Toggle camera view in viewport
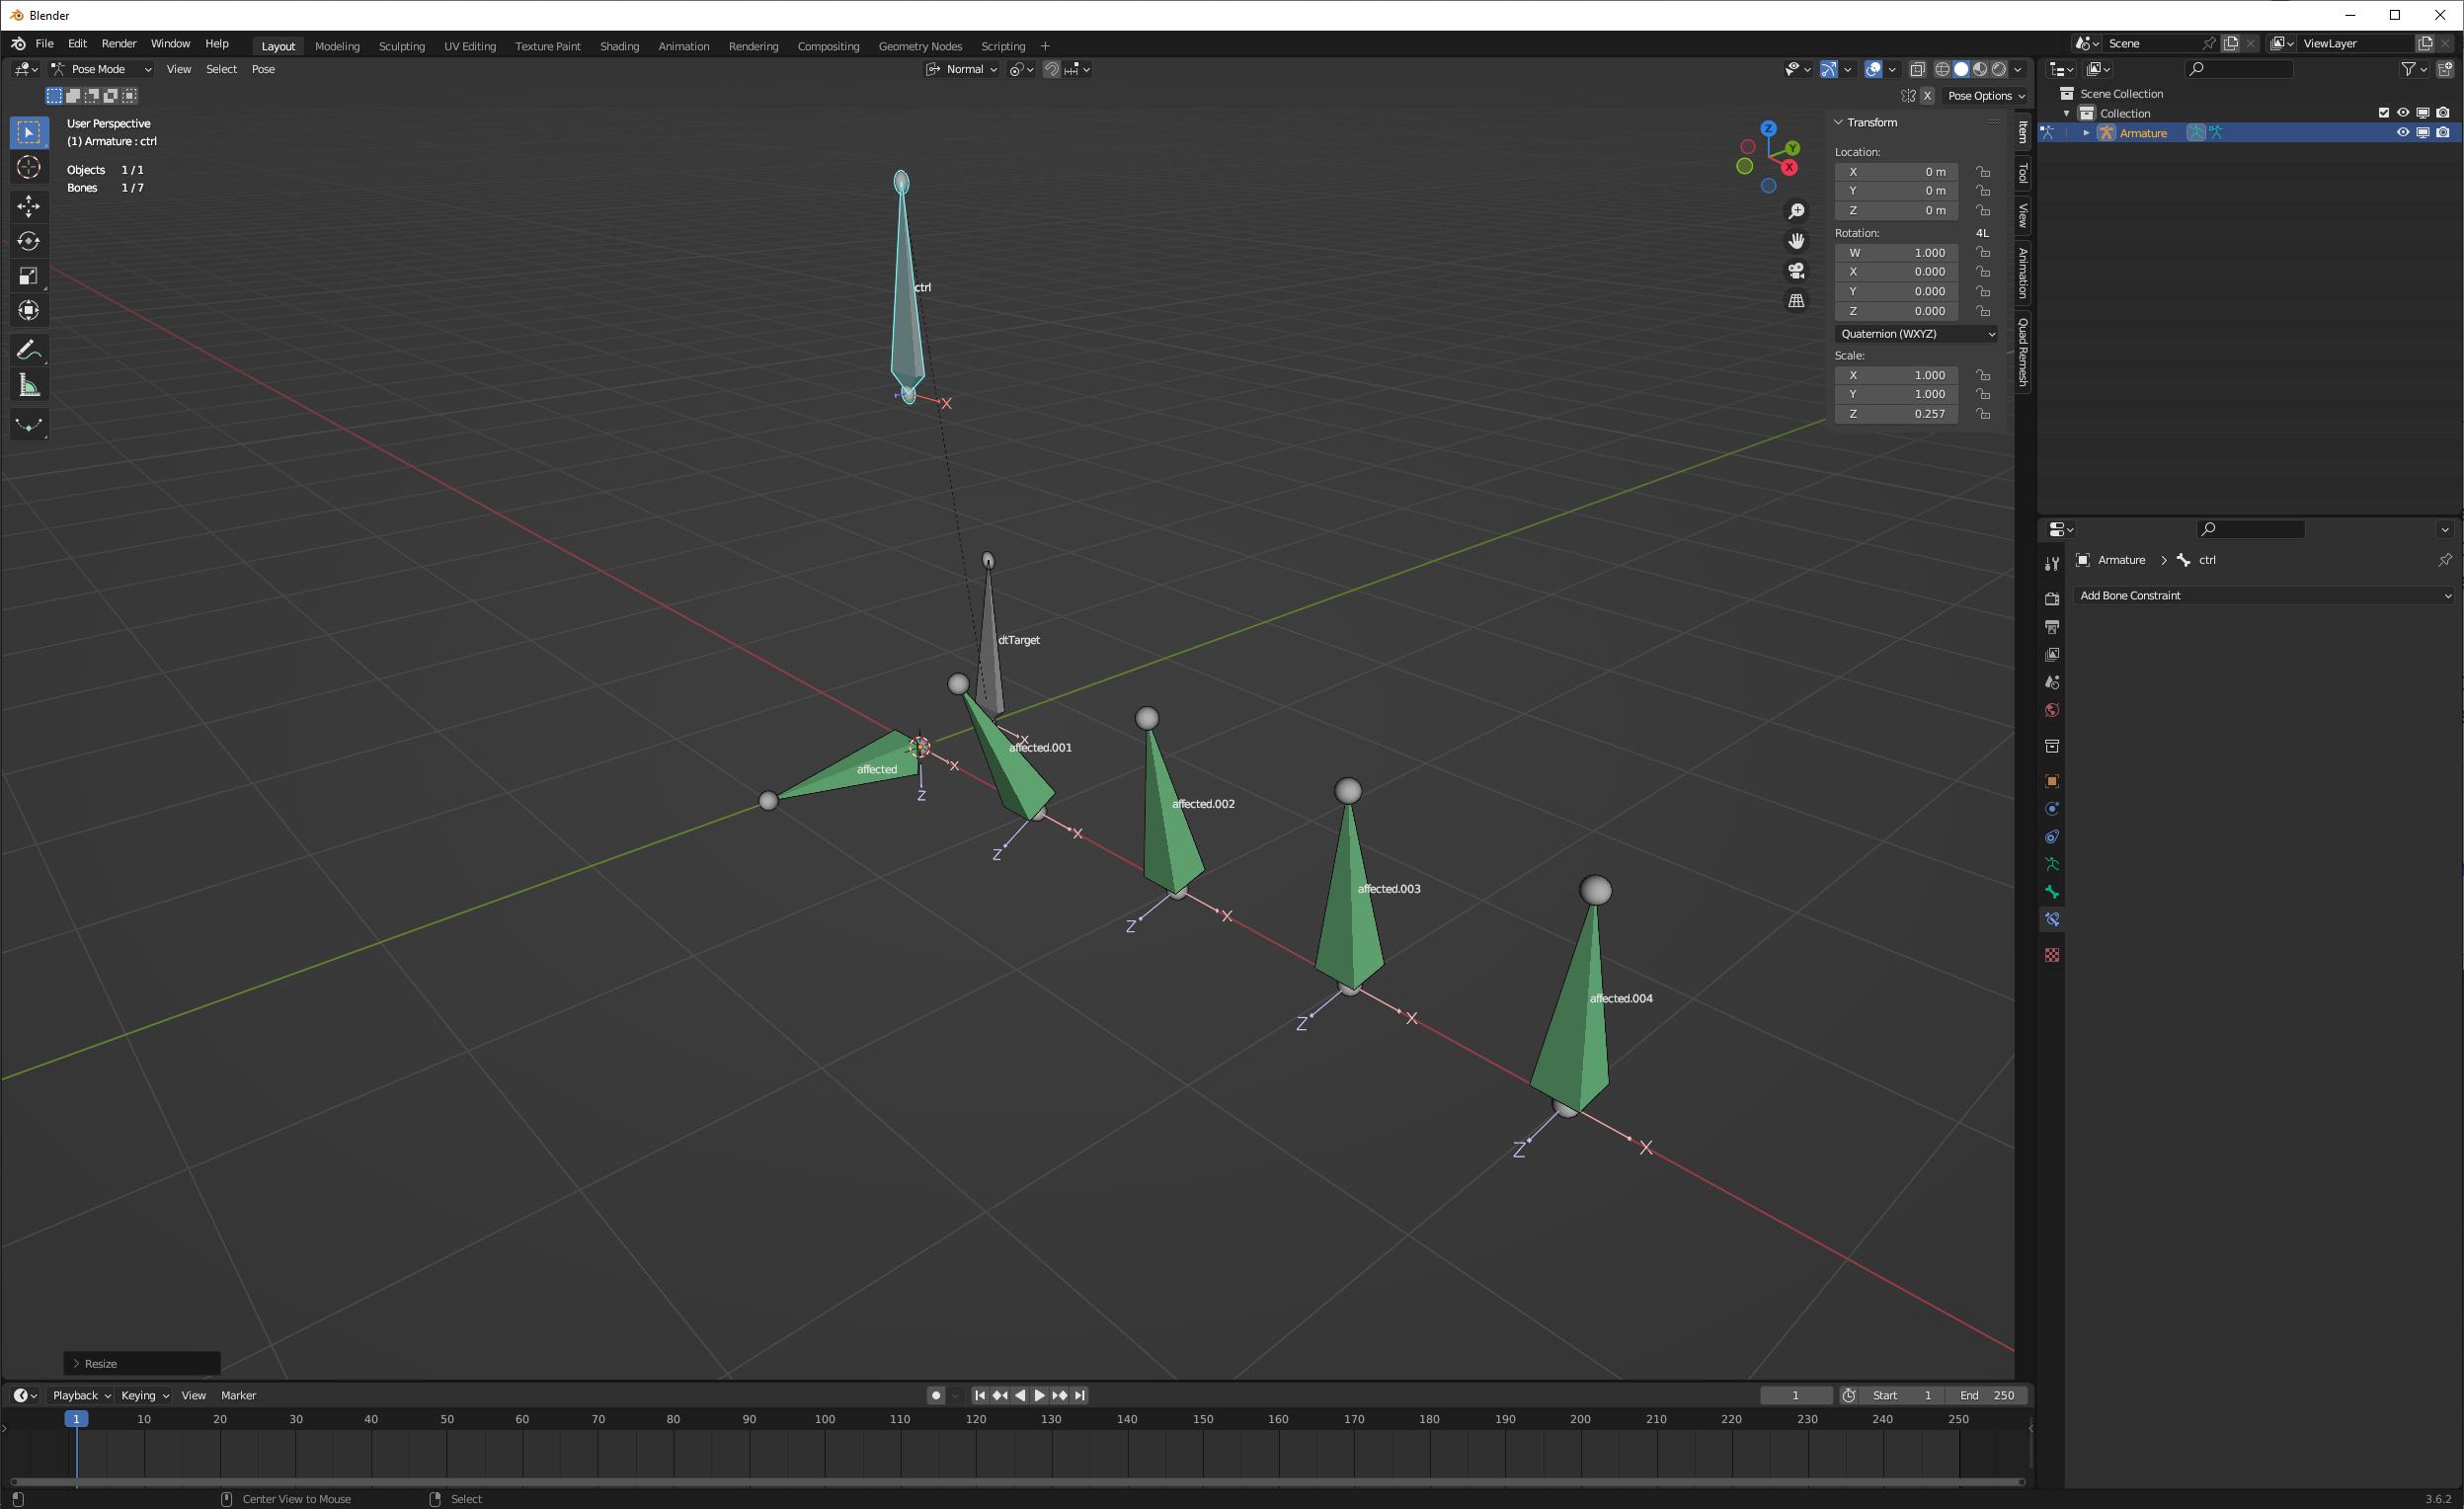Viewport: 2464px width, 1509px height. point(1797,271)
